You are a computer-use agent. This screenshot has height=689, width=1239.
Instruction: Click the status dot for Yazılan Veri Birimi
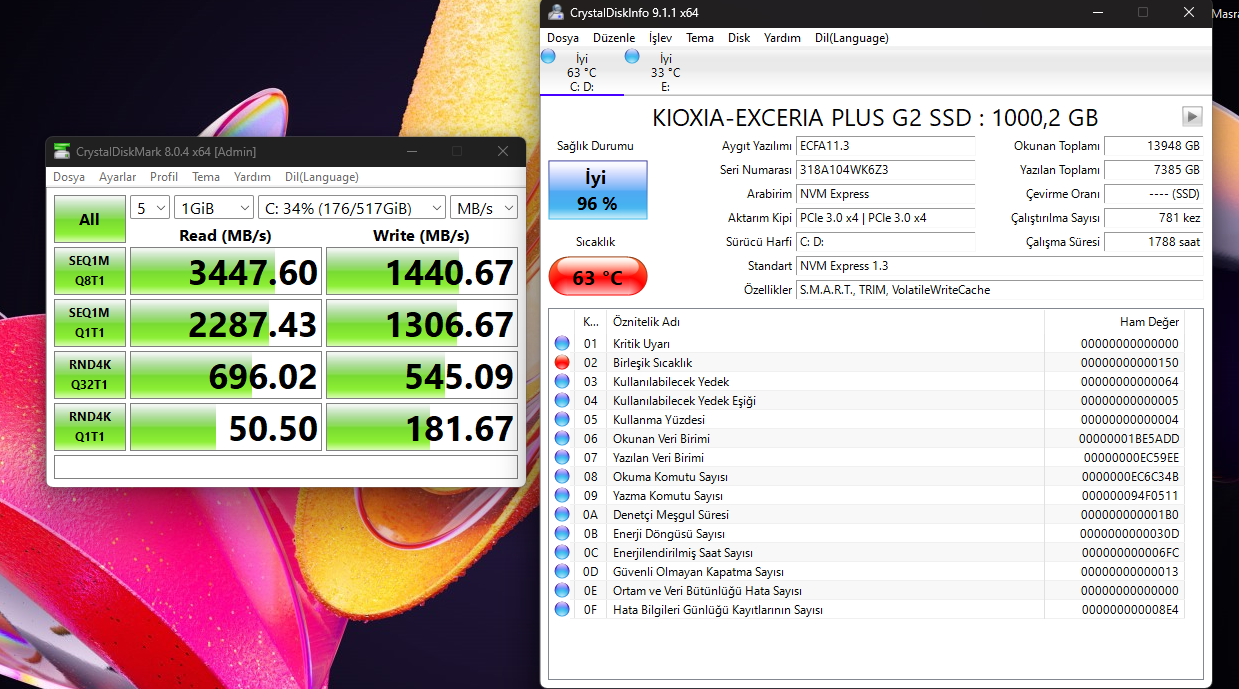click(561, 457)
